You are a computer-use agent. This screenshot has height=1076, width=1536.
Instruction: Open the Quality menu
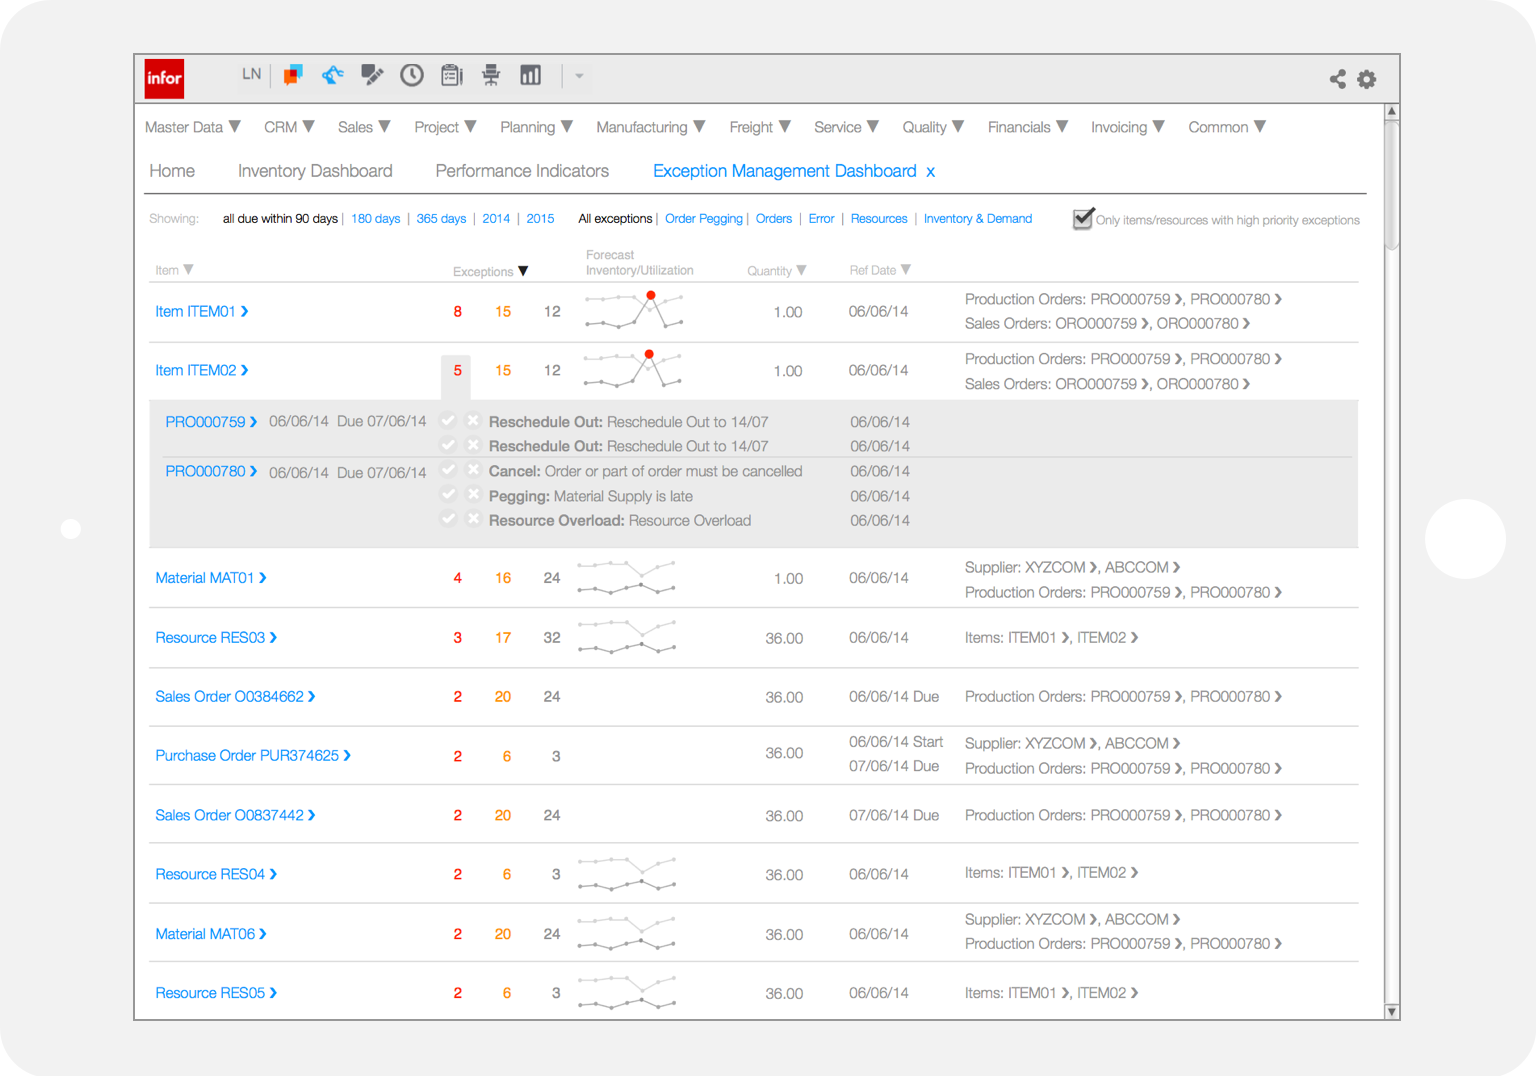pos(933,127)
